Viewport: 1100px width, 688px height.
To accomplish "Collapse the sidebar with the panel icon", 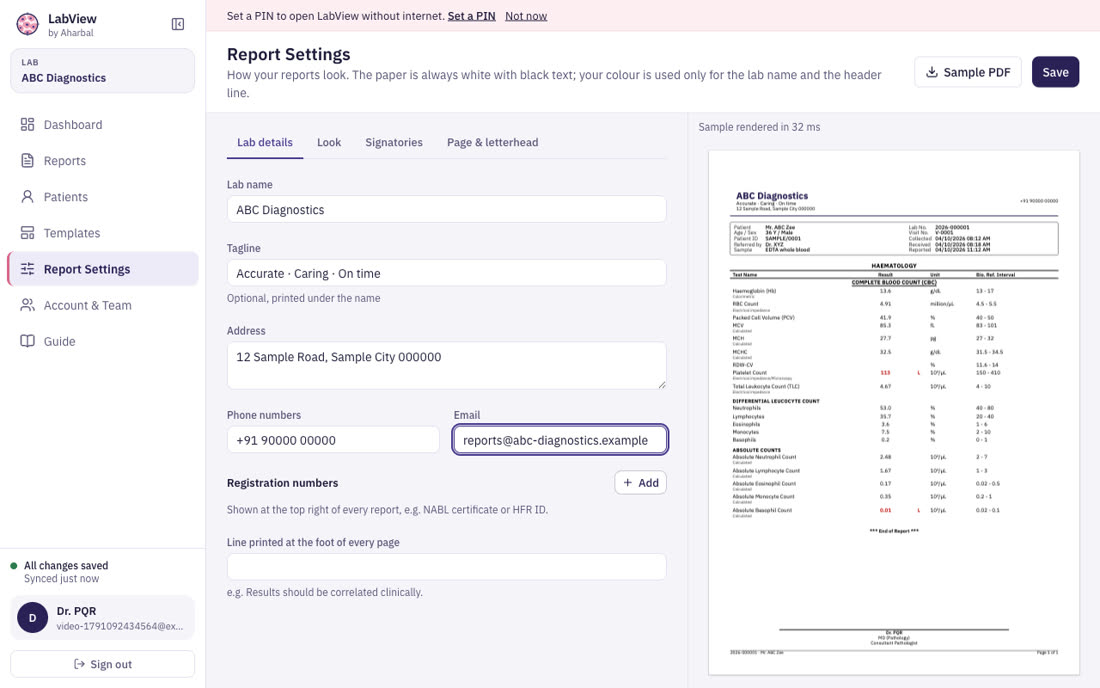I will point(178,25).
